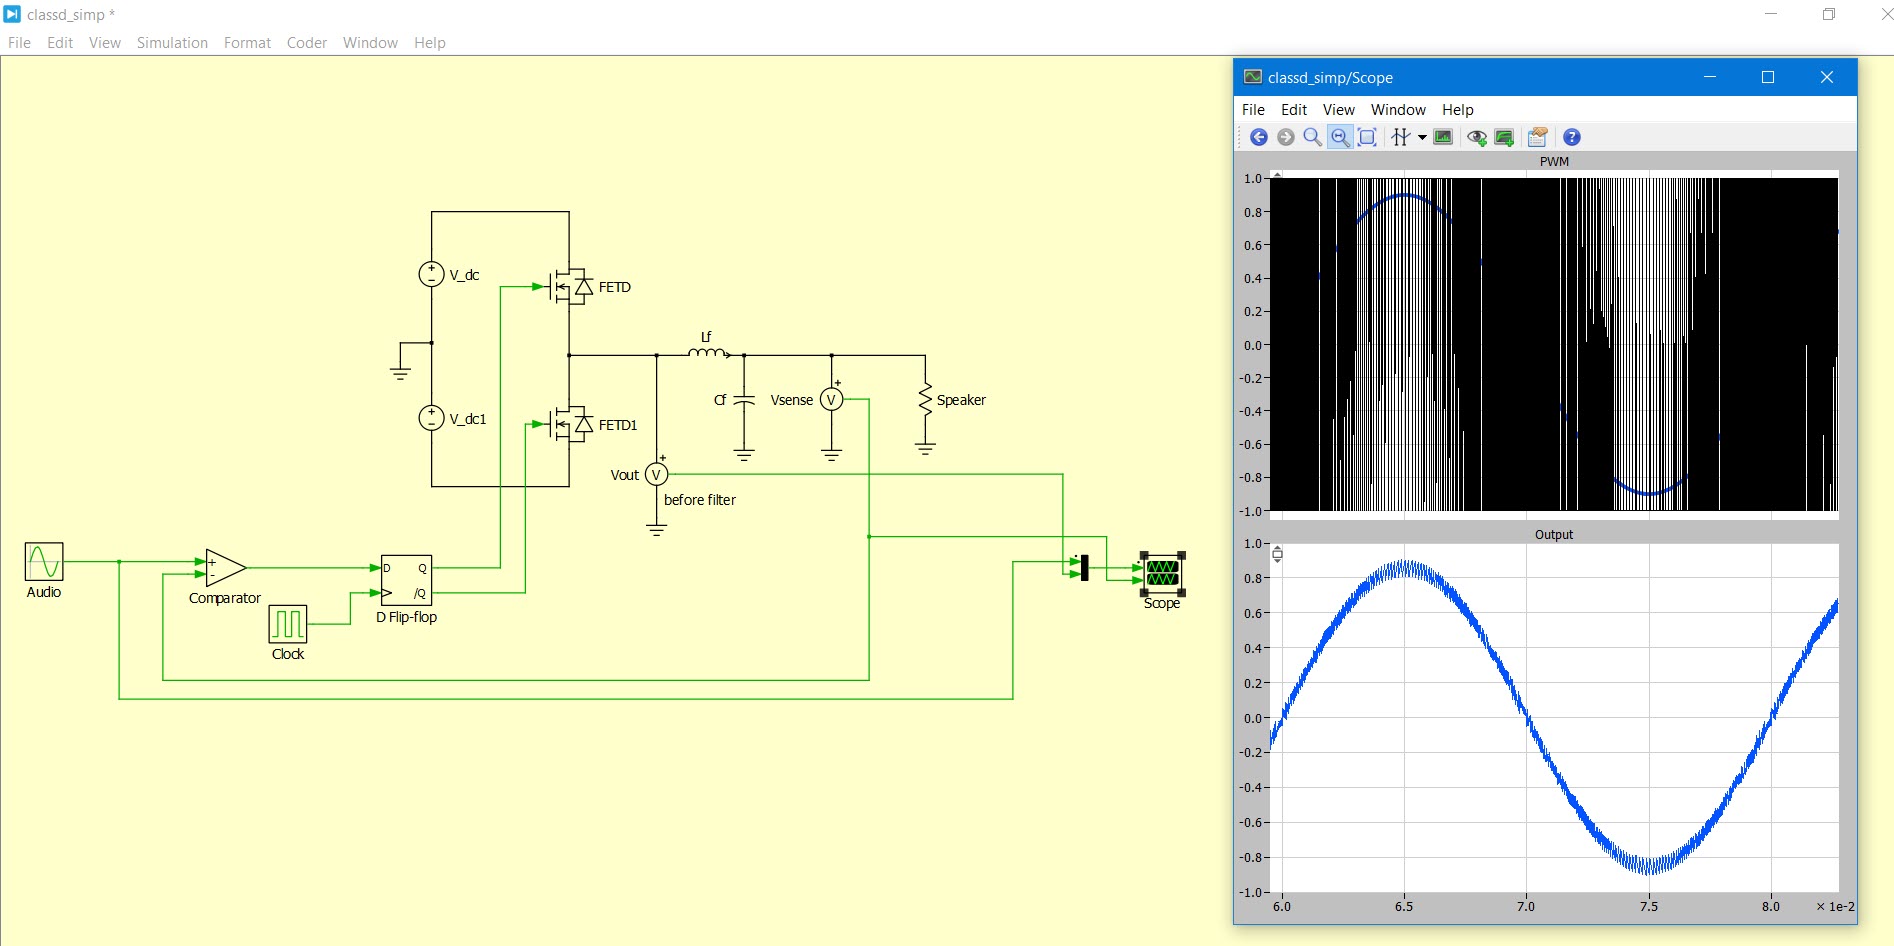
Task: Open Edit menu in Scope window
Action: pyautogui.click(x=1294, y=109)
